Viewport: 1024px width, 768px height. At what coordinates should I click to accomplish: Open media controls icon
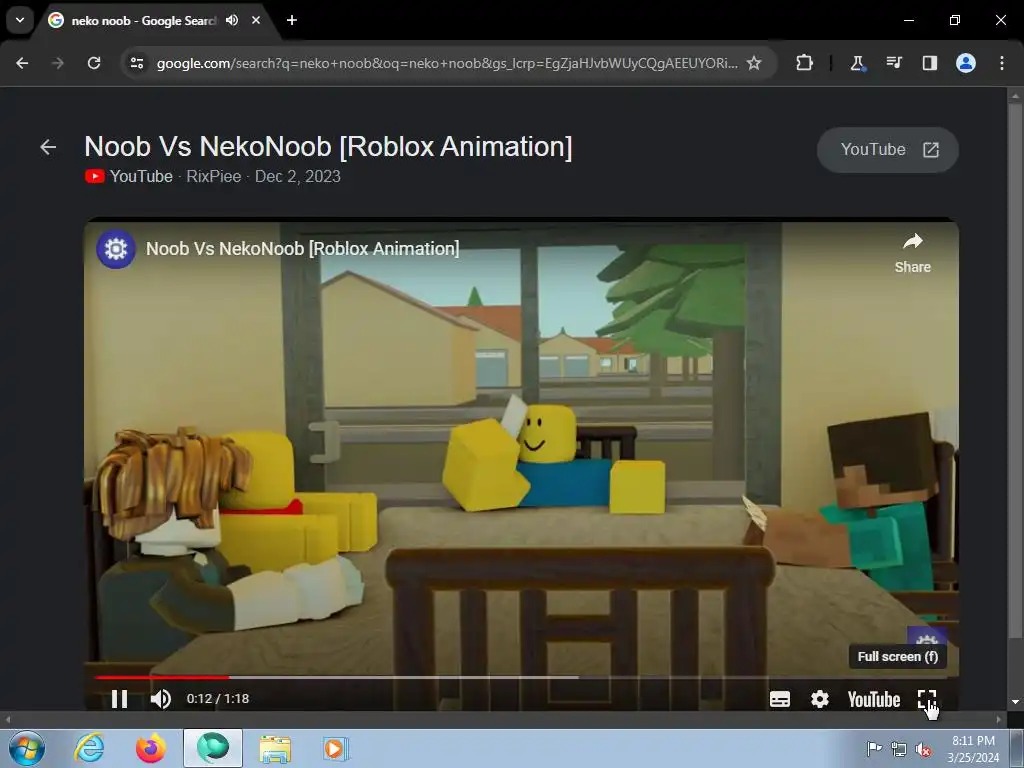[x=893, y=63]
